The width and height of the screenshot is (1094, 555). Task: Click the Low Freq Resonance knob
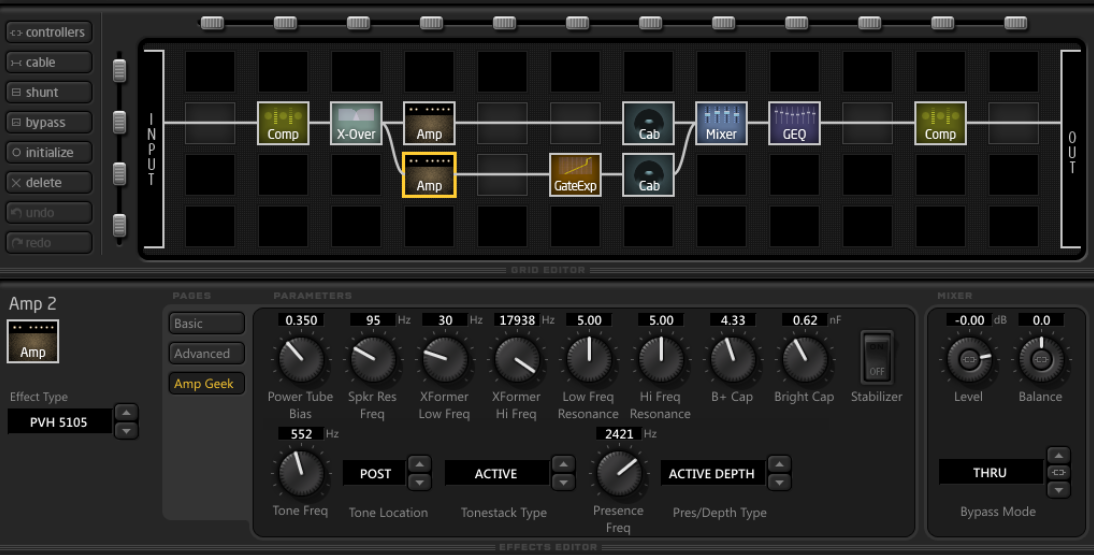click(589, 360)
